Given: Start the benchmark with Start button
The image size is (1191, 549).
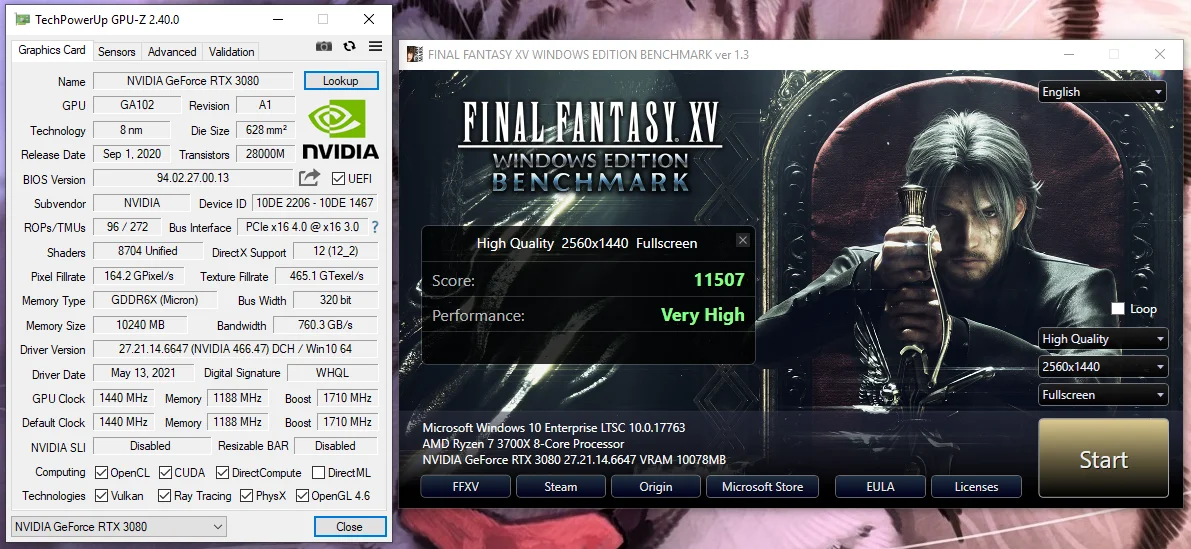Looking at the screenshot, I should click(1103, 459).
